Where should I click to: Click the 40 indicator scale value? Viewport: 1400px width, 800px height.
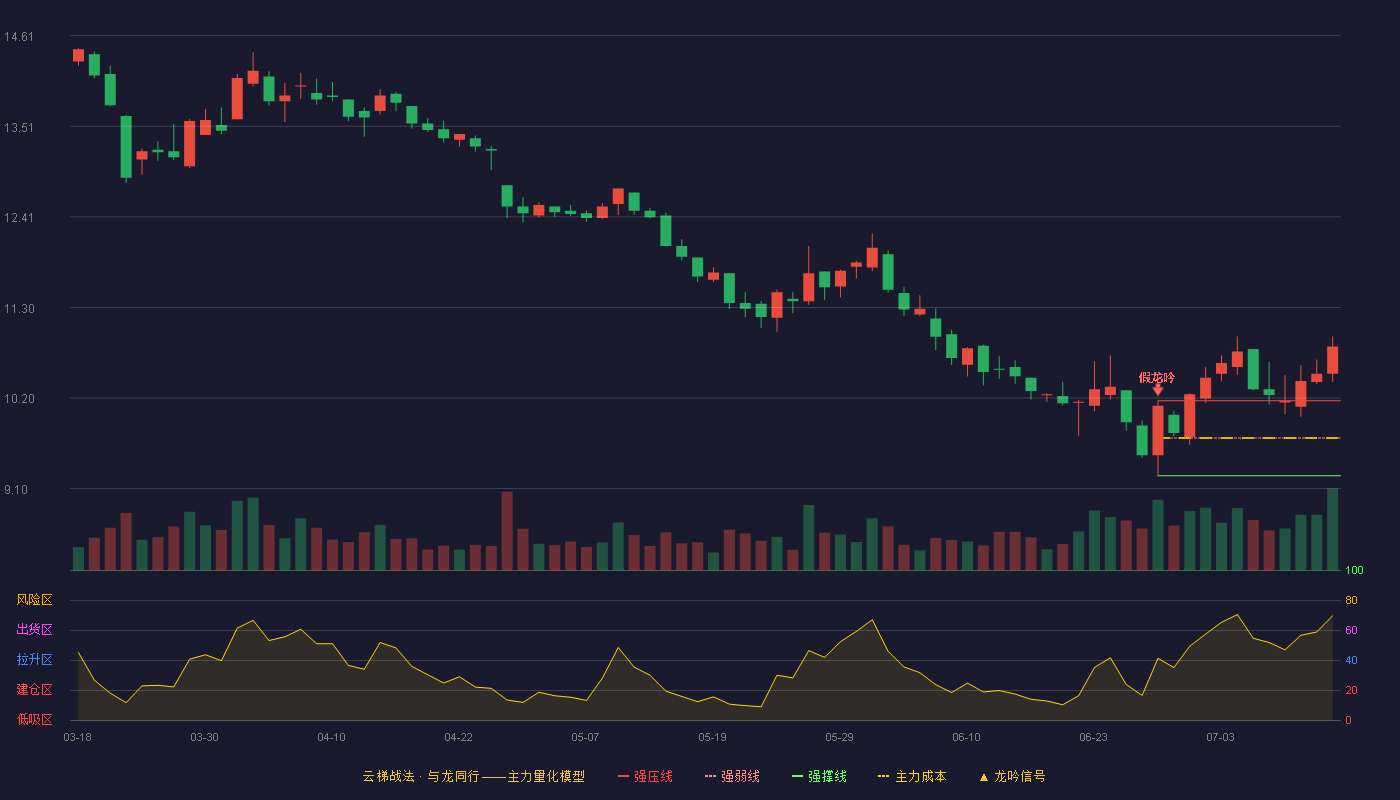coord(1351,660)
